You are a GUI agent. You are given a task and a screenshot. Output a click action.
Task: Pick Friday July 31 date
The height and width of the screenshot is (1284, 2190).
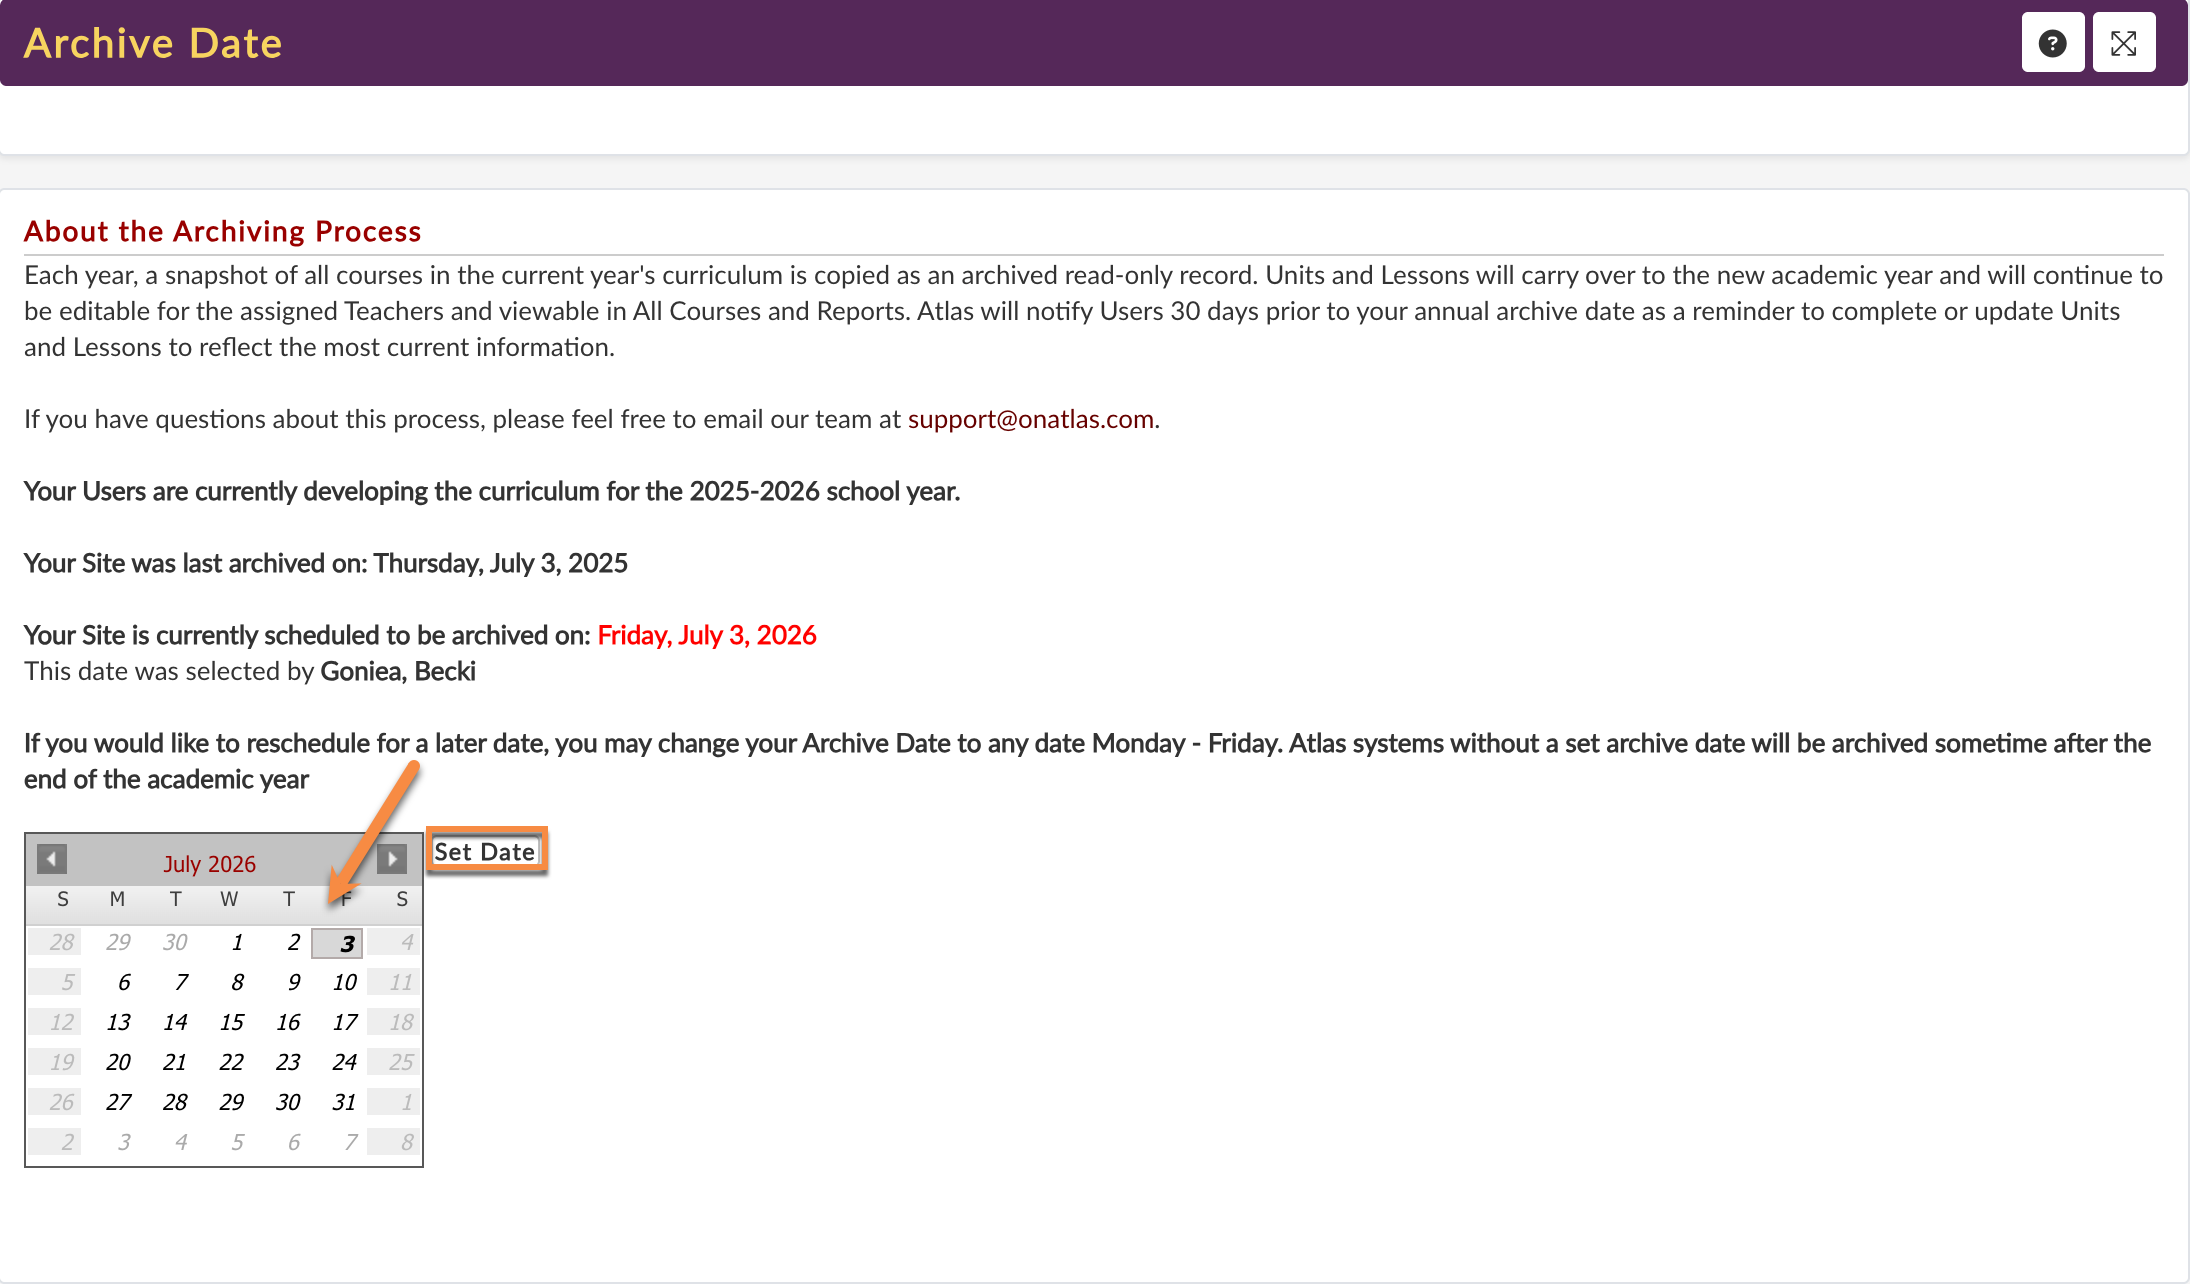coord(344,1102)
